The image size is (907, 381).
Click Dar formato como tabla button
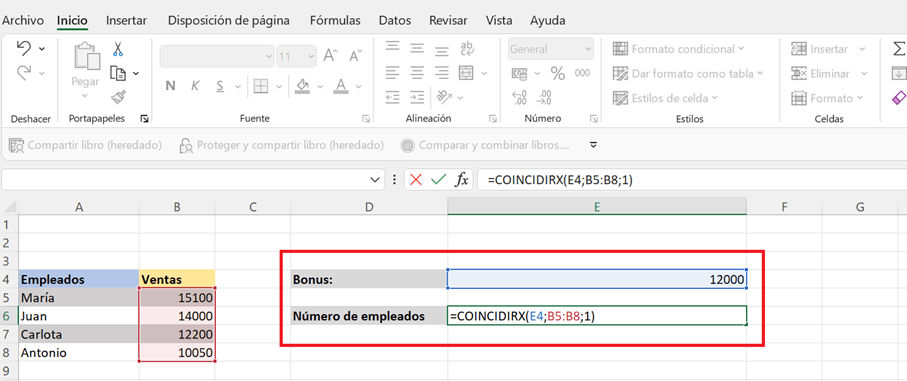(x=688, y=73)
